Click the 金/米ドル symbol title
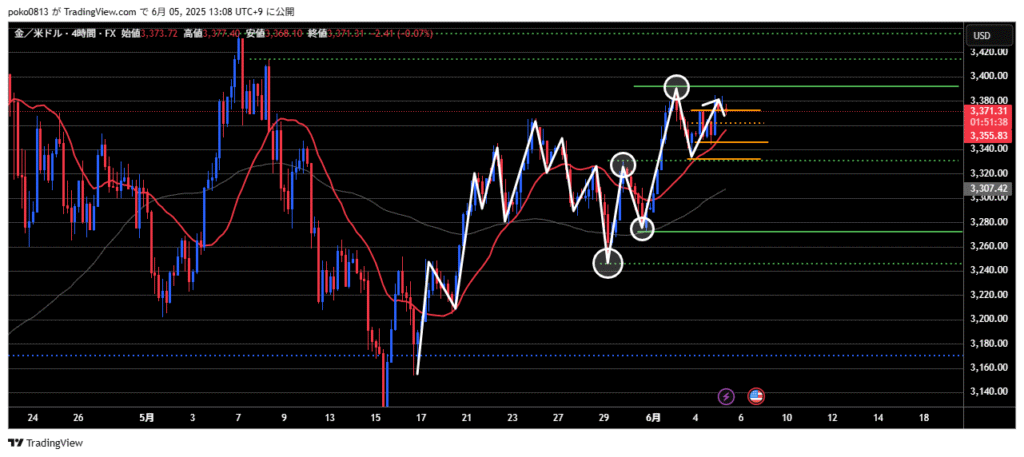 click(x=38, y=35)
